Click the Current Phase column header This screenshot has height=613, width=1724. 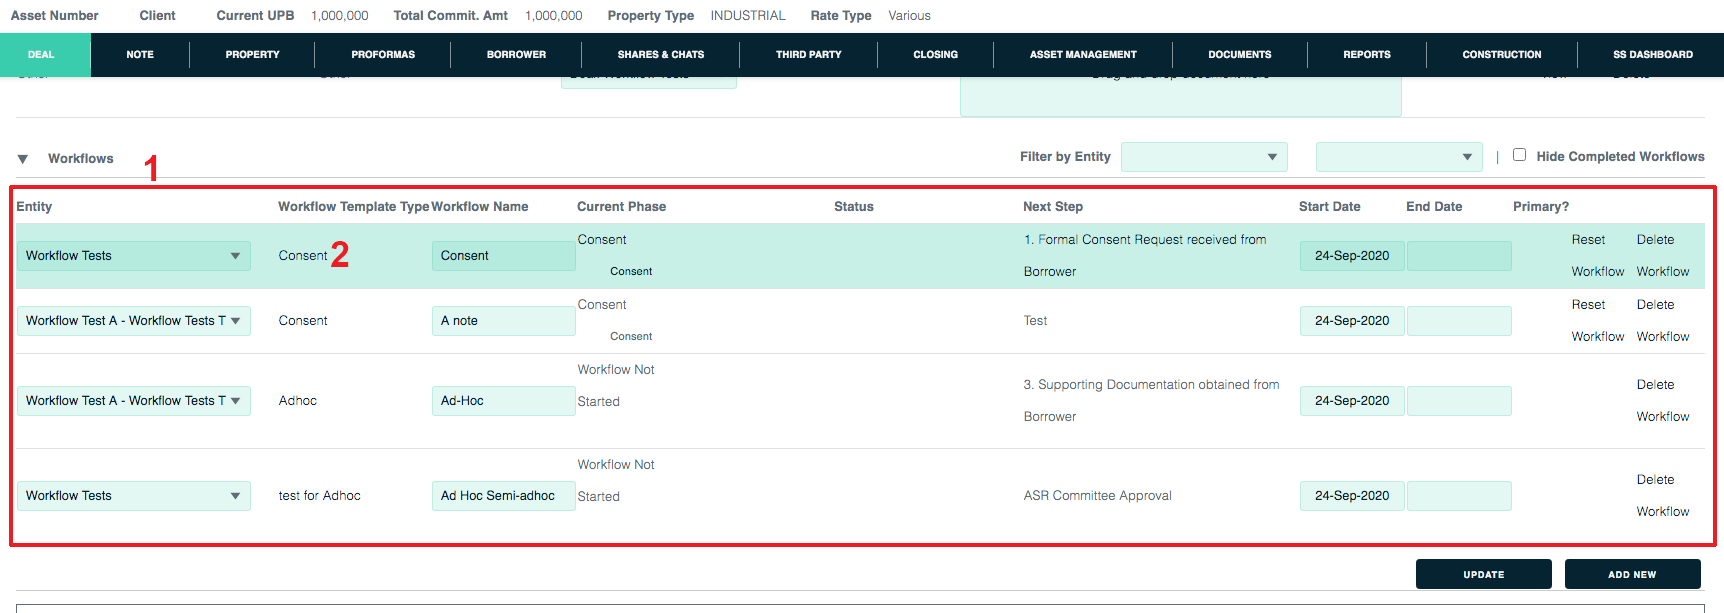(621, 207)
